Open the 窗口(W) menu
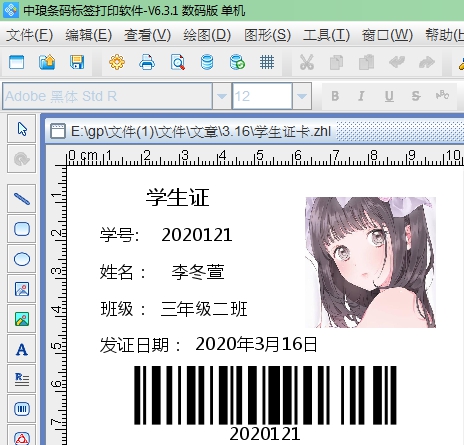Screen dimensions: 464x445 (387, 35)
